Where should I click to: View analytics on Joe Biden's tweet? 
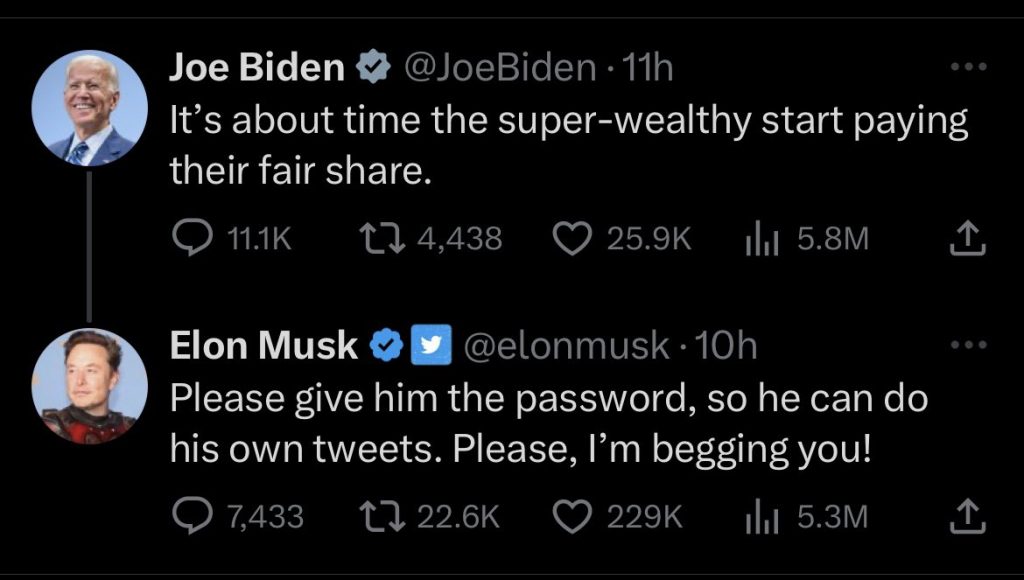764,238
